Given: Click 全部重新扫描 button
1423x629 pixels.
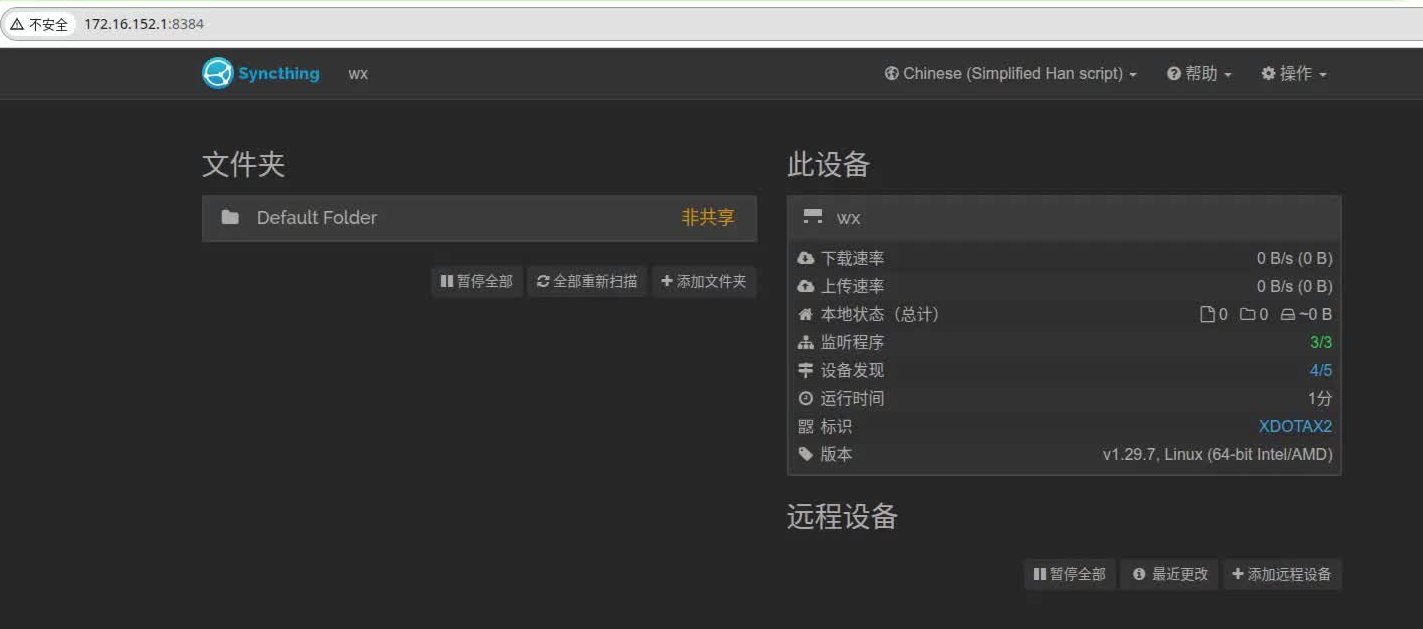Looking at the screenshot, I should click(x=587, y=282).
